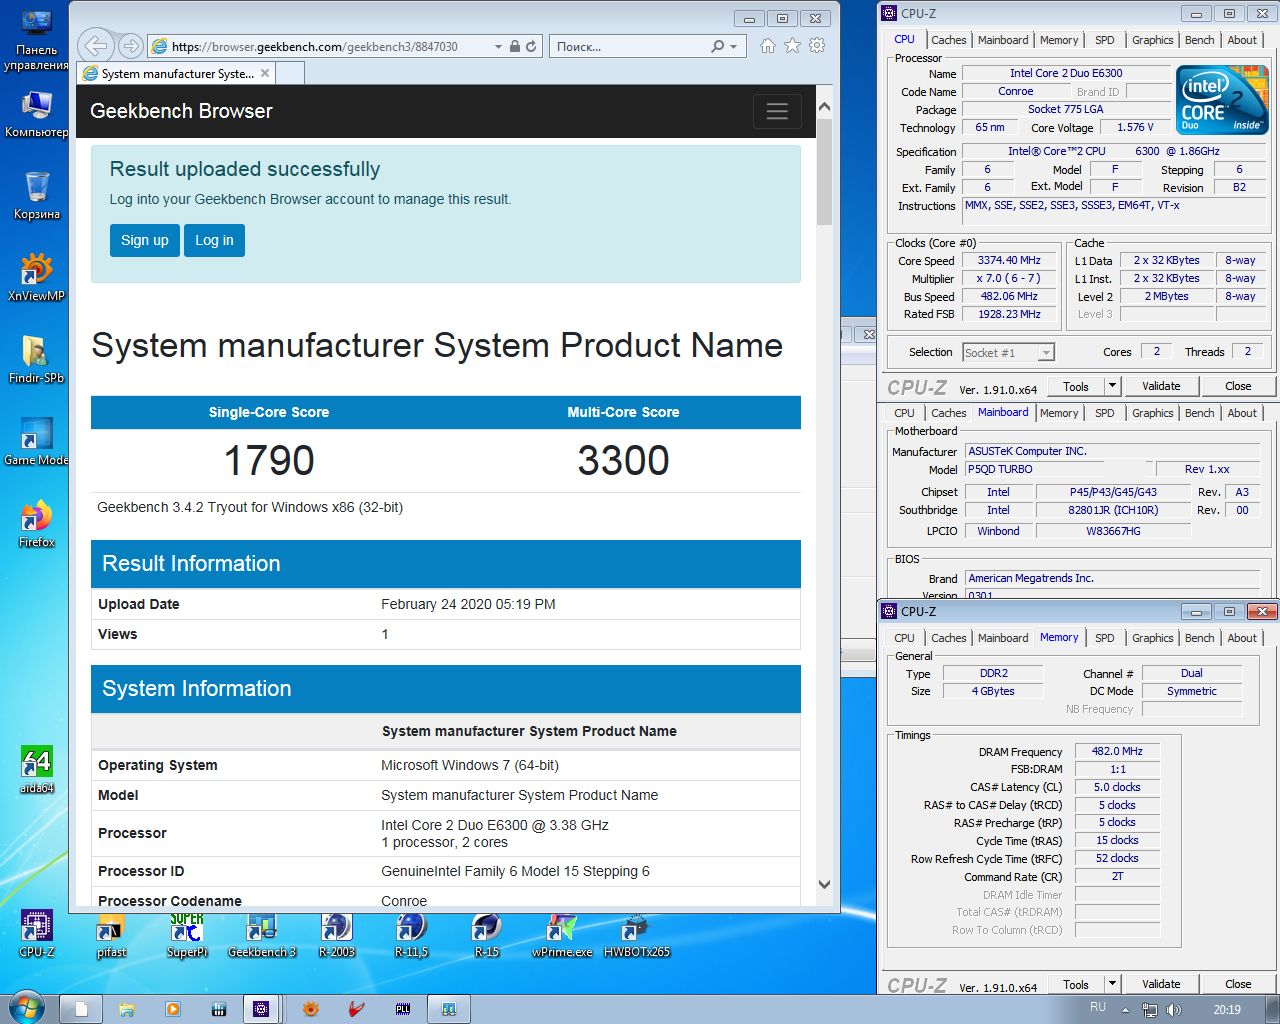Expand Tools dropdown arrow in top CPU-Z window
The height and width of the screenshot is (1024, 1280).
click(x=1111, y=386)
